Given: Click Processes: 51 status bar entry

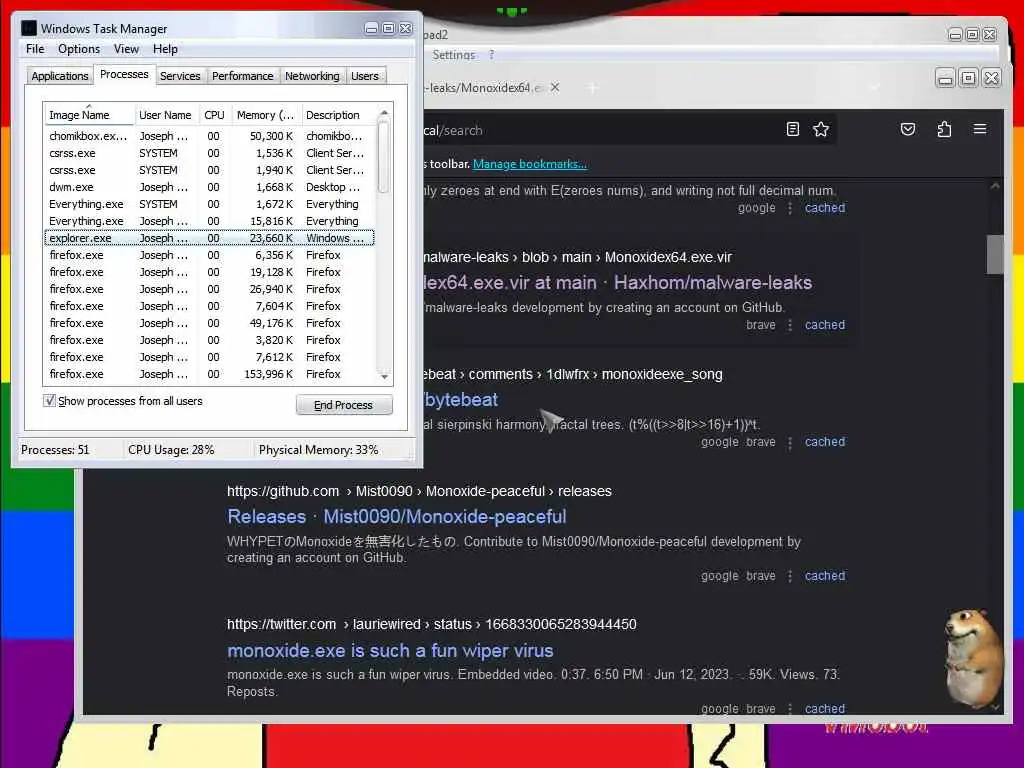Looking at the screenshot, I should point(55,450).
